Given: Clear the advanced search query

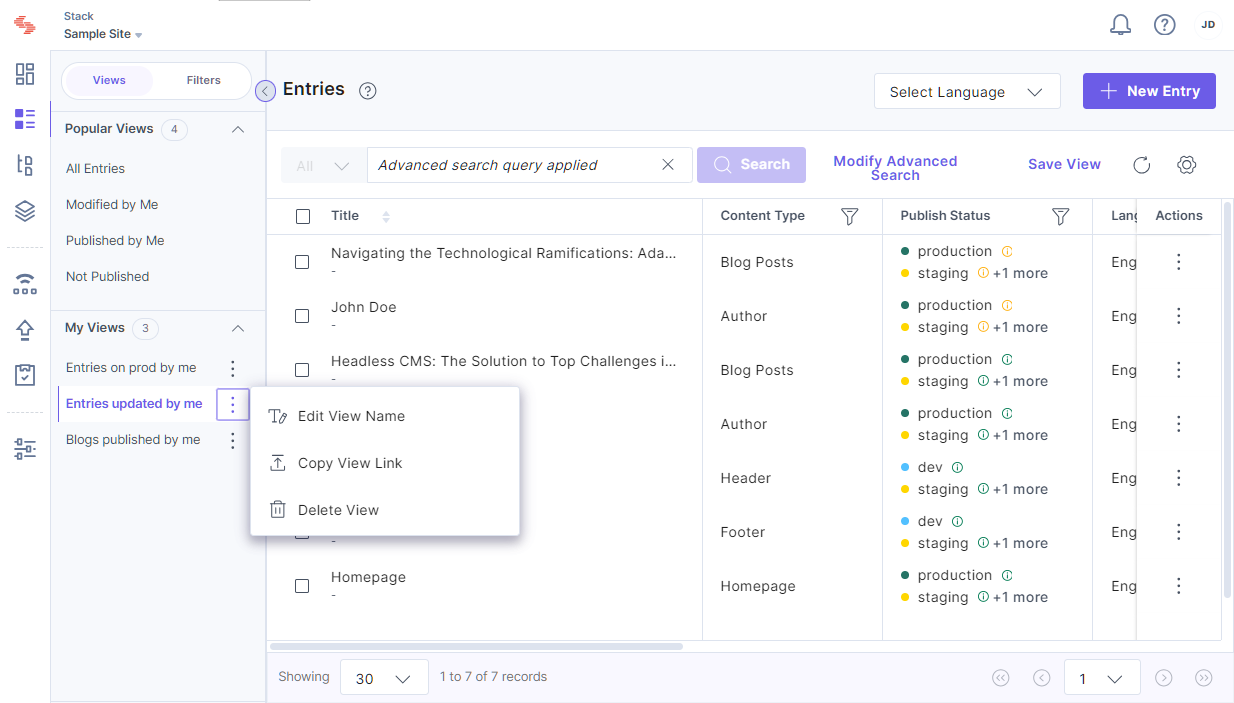Looking at the screenshot, I should (x=668, y=165).
